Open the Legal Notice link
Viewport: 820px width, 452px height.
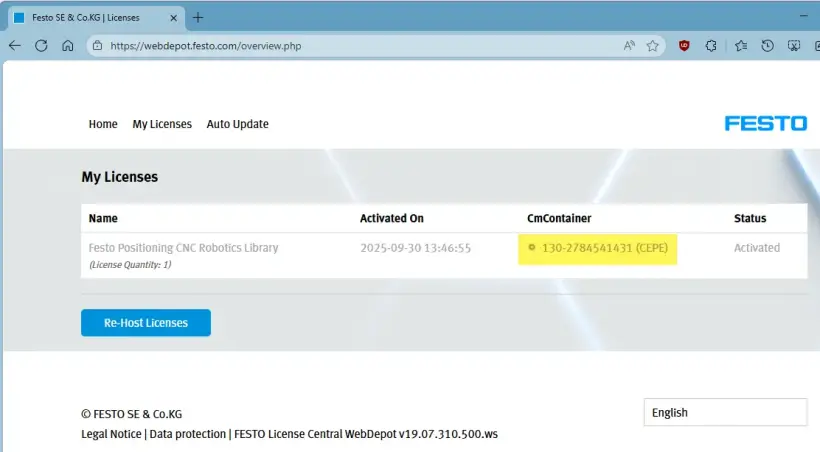coord(111,434)
